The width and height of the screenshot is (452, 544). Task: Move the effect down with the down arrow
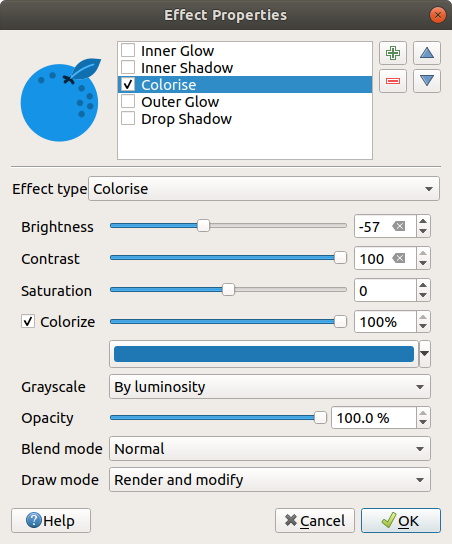(x=427, y=81)
